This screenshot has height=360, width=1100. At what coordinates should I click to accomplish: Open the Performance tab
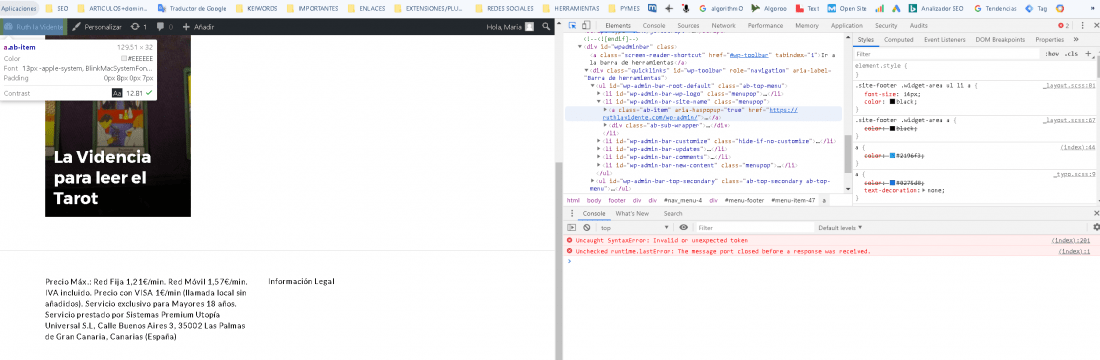pyautogui.click(x=765, y=26)
